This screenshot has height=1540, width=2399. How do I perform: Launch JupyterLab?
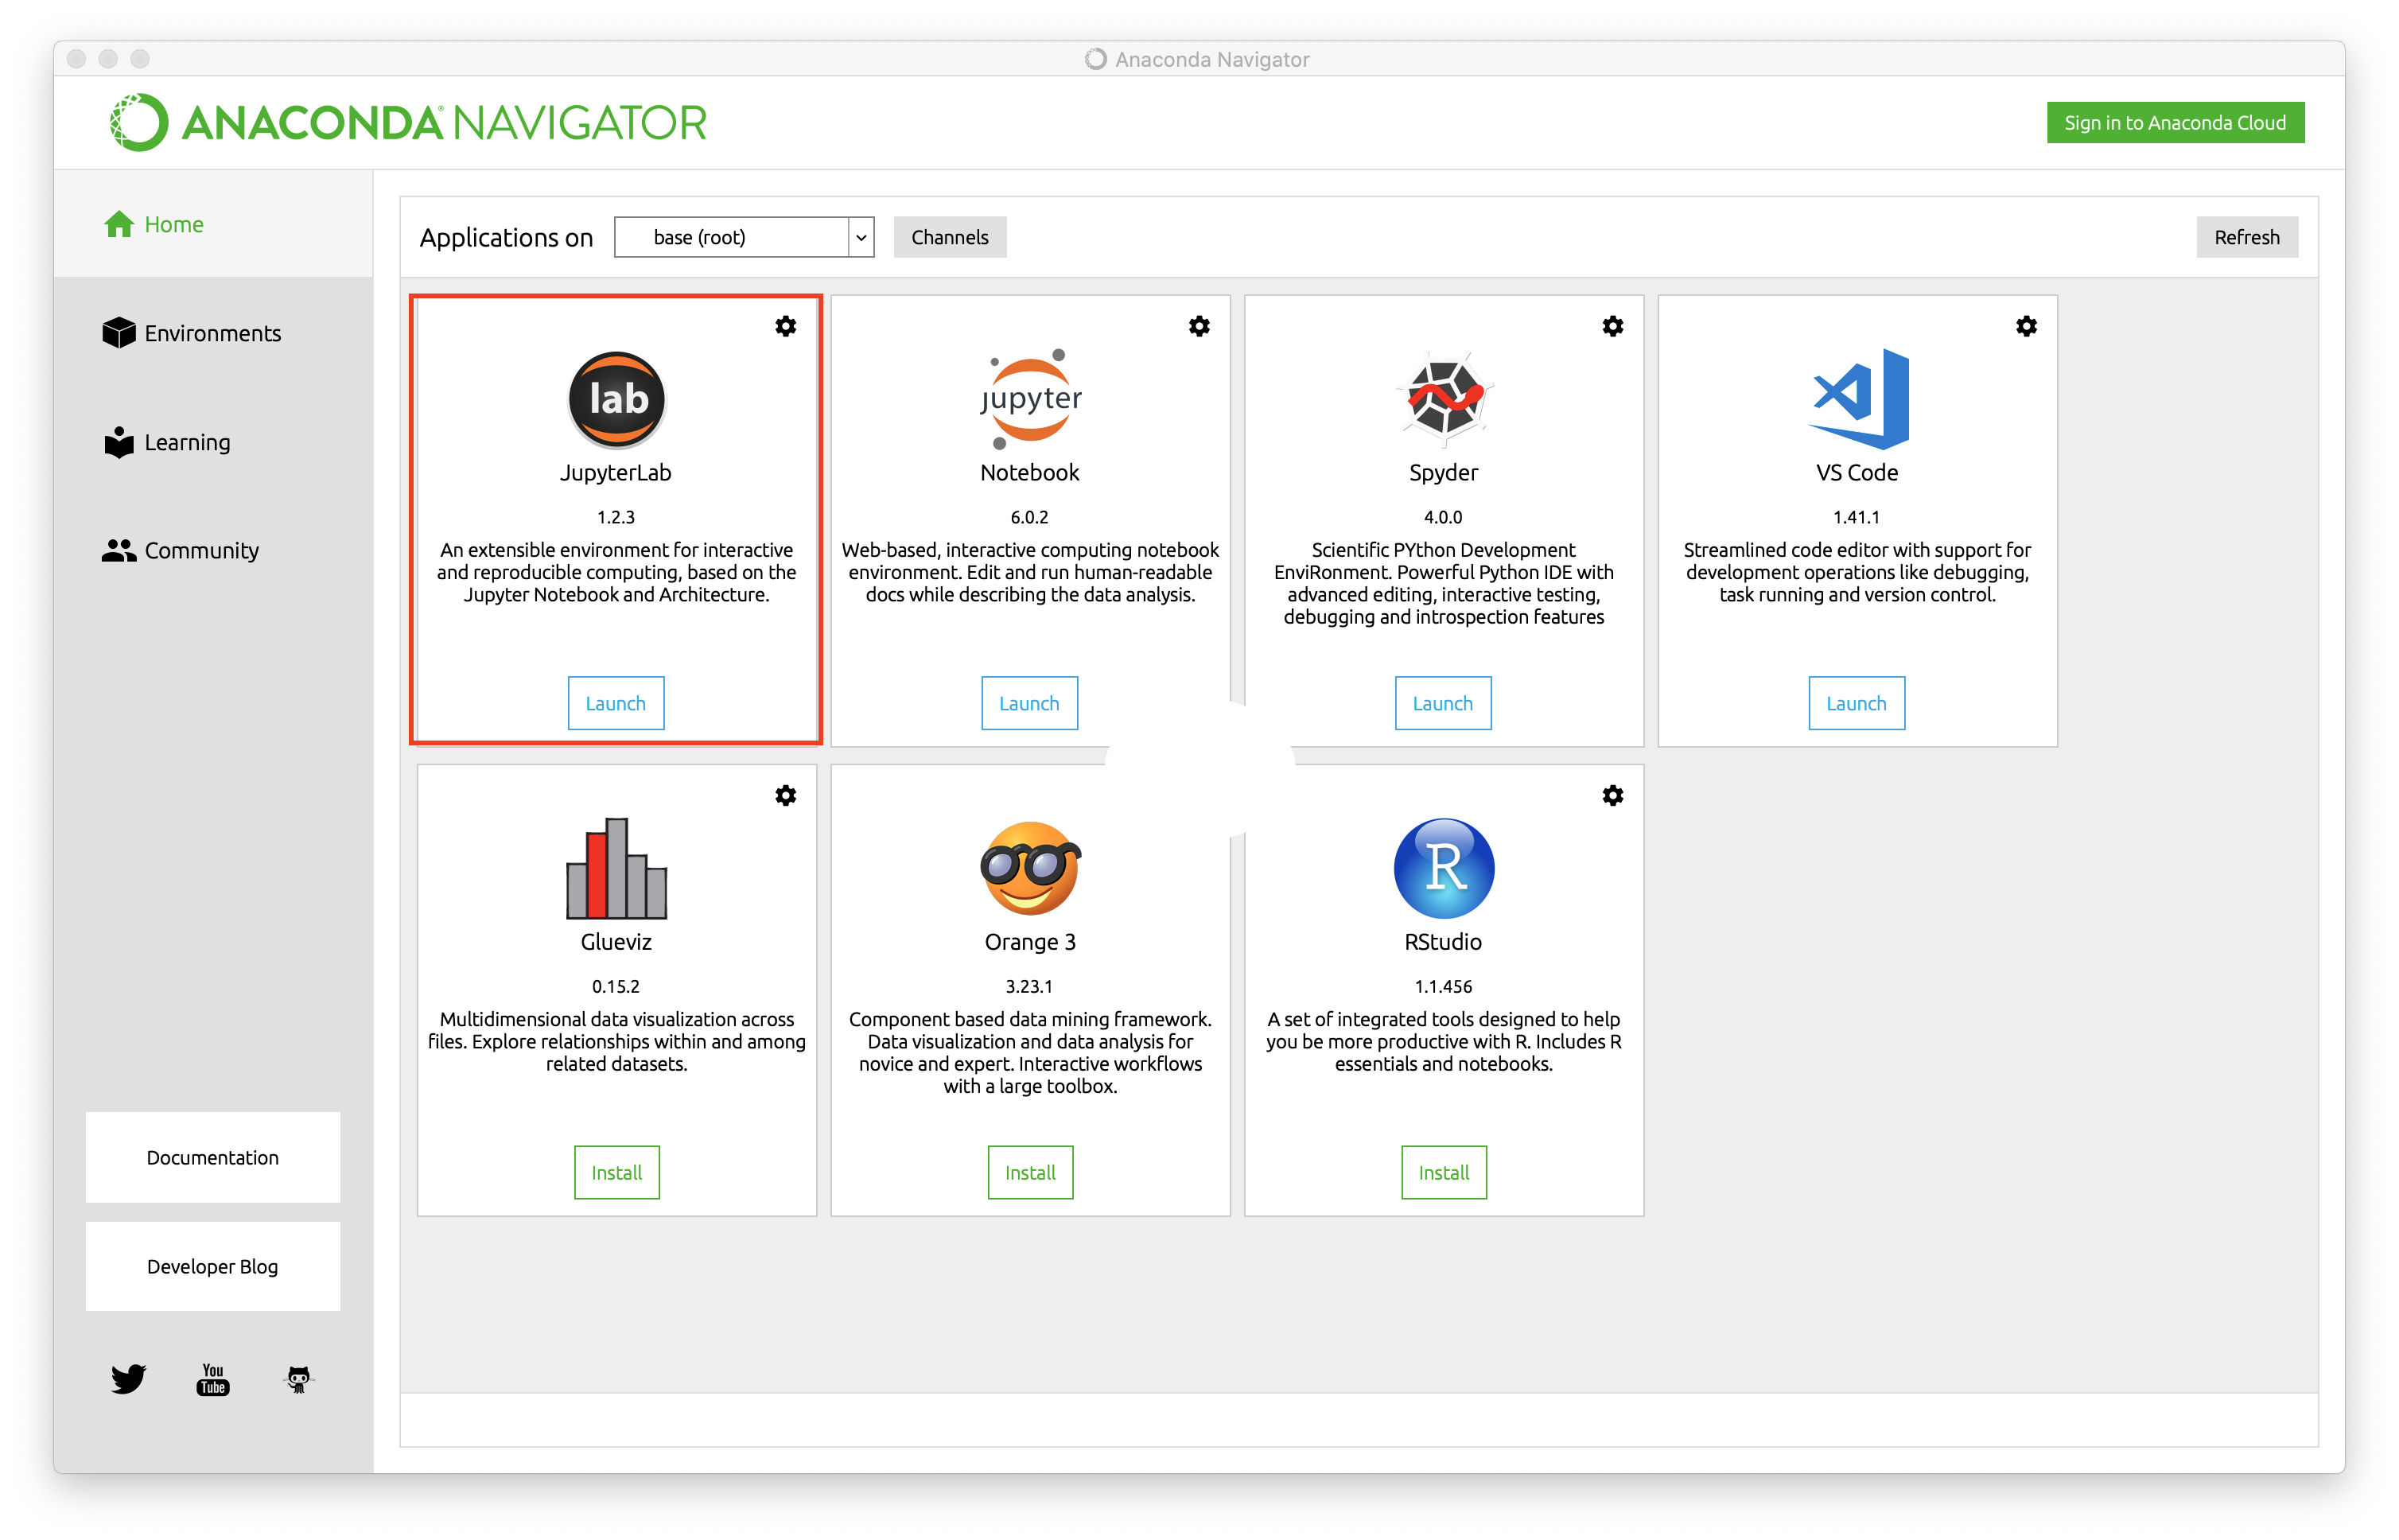[616, 703]
